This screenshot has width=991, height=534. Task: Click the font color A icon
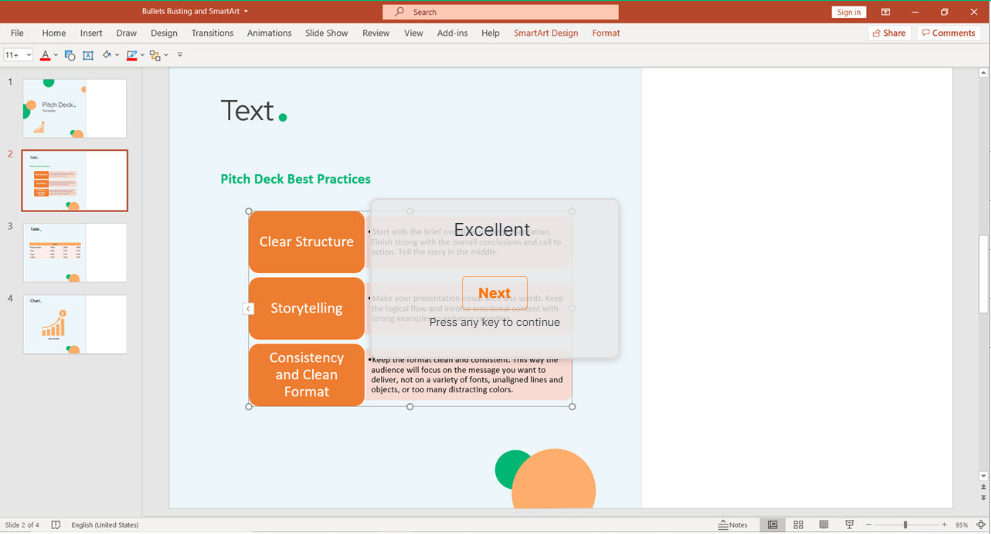coord(45,56)
